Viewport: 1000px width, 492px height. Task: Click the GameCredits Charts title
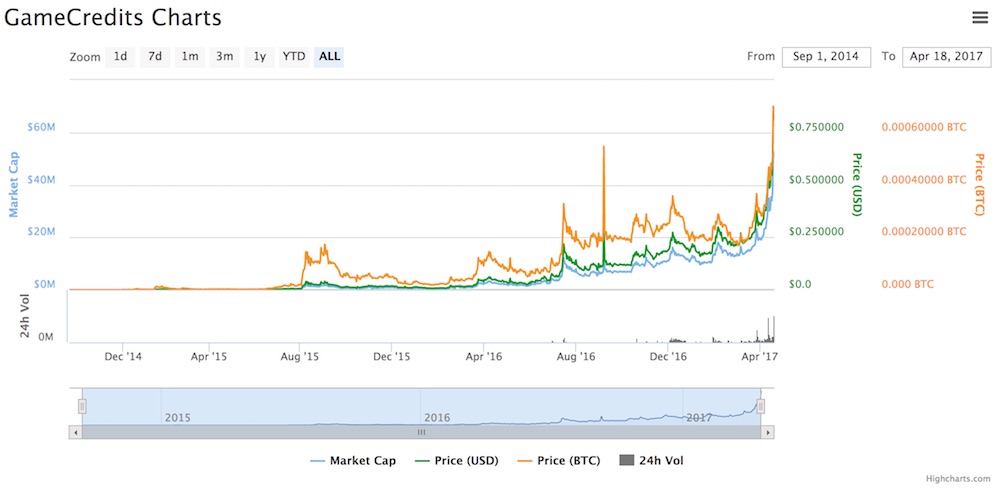pos(113,17)
